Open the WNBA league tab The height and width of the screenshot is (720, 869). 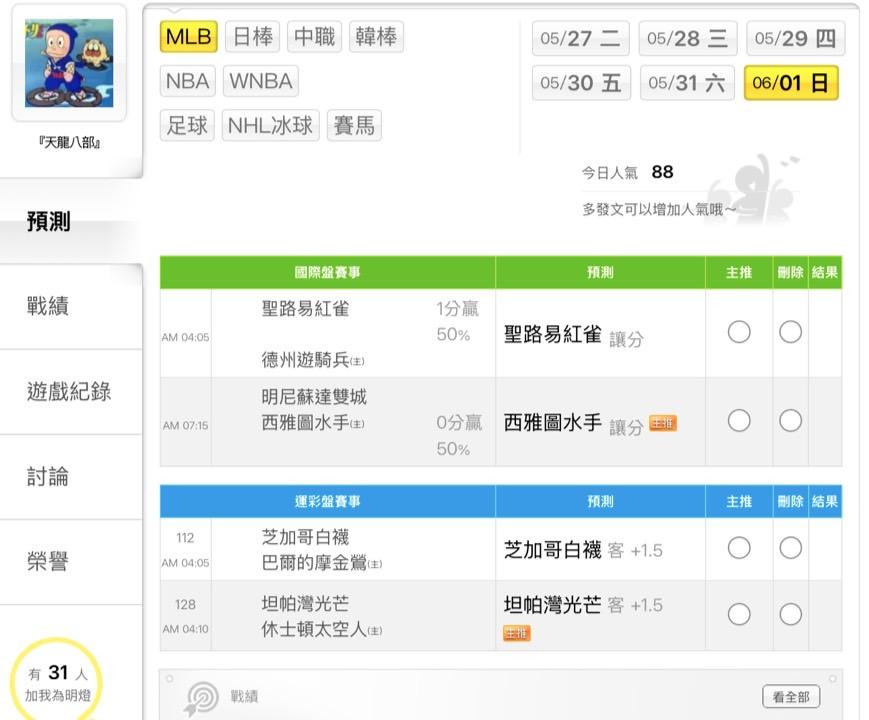coord(261,81)
